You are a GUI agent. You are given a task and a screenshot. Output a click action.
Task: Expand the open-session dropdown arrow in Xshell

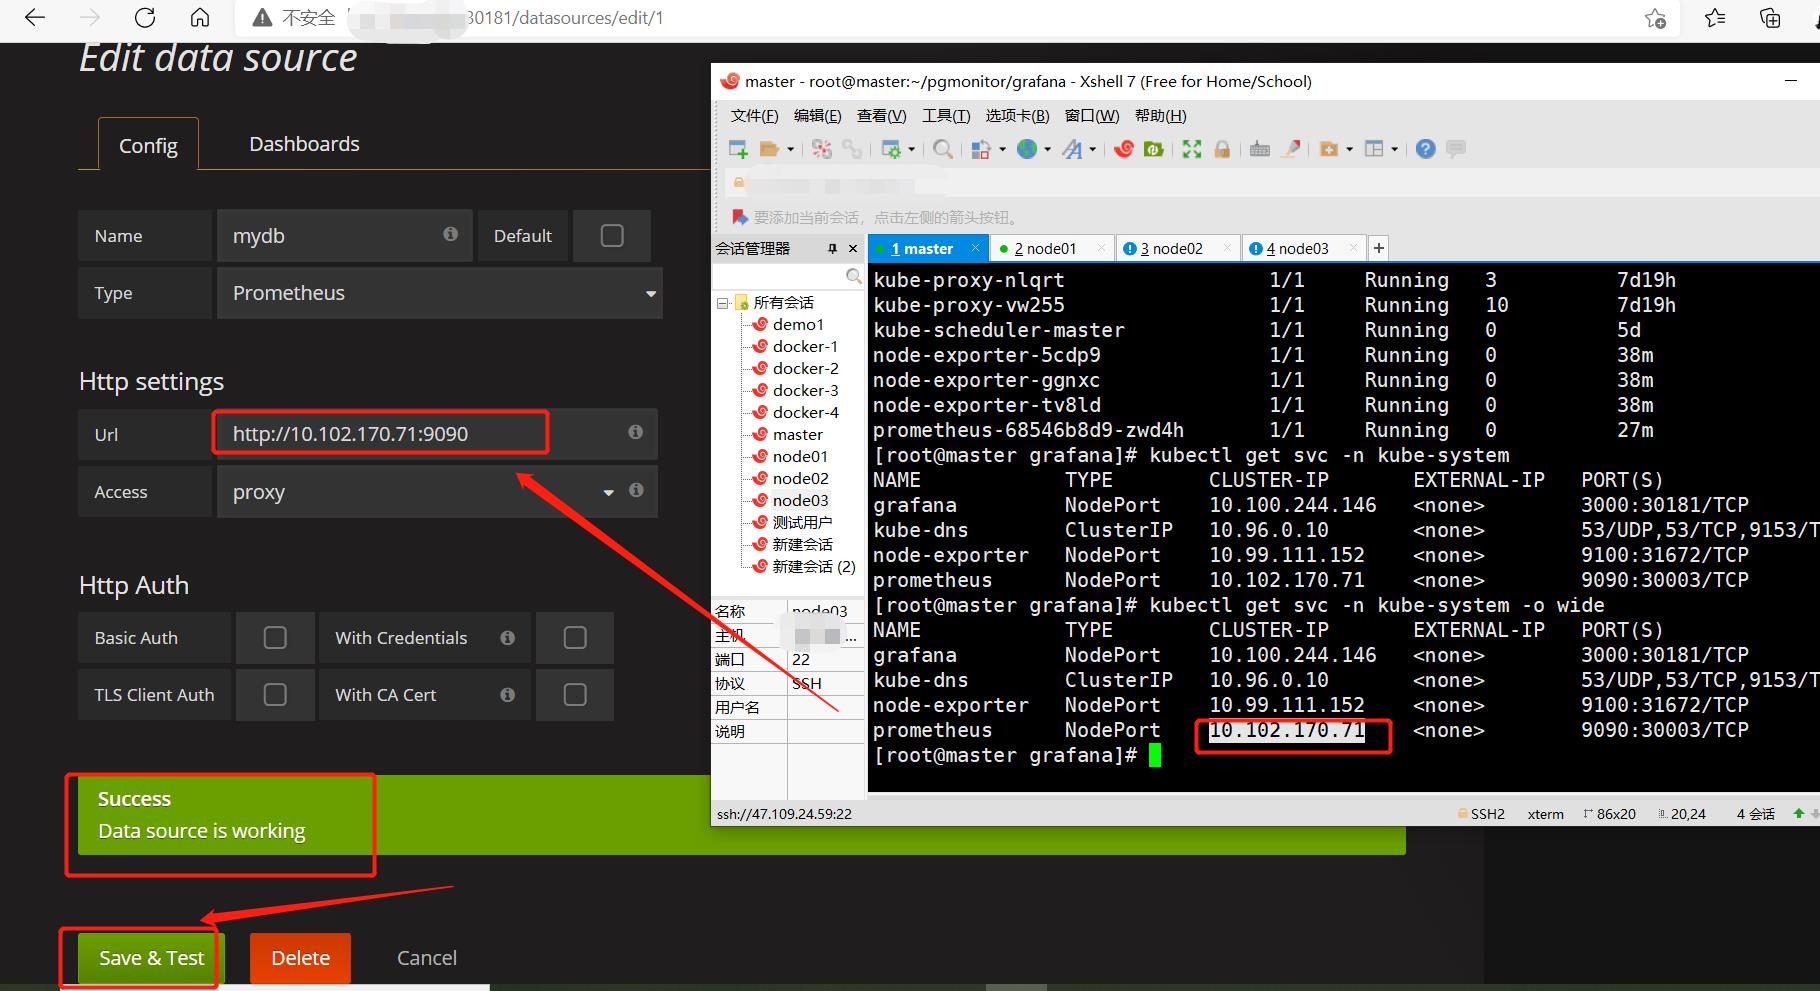coord(791,150)
